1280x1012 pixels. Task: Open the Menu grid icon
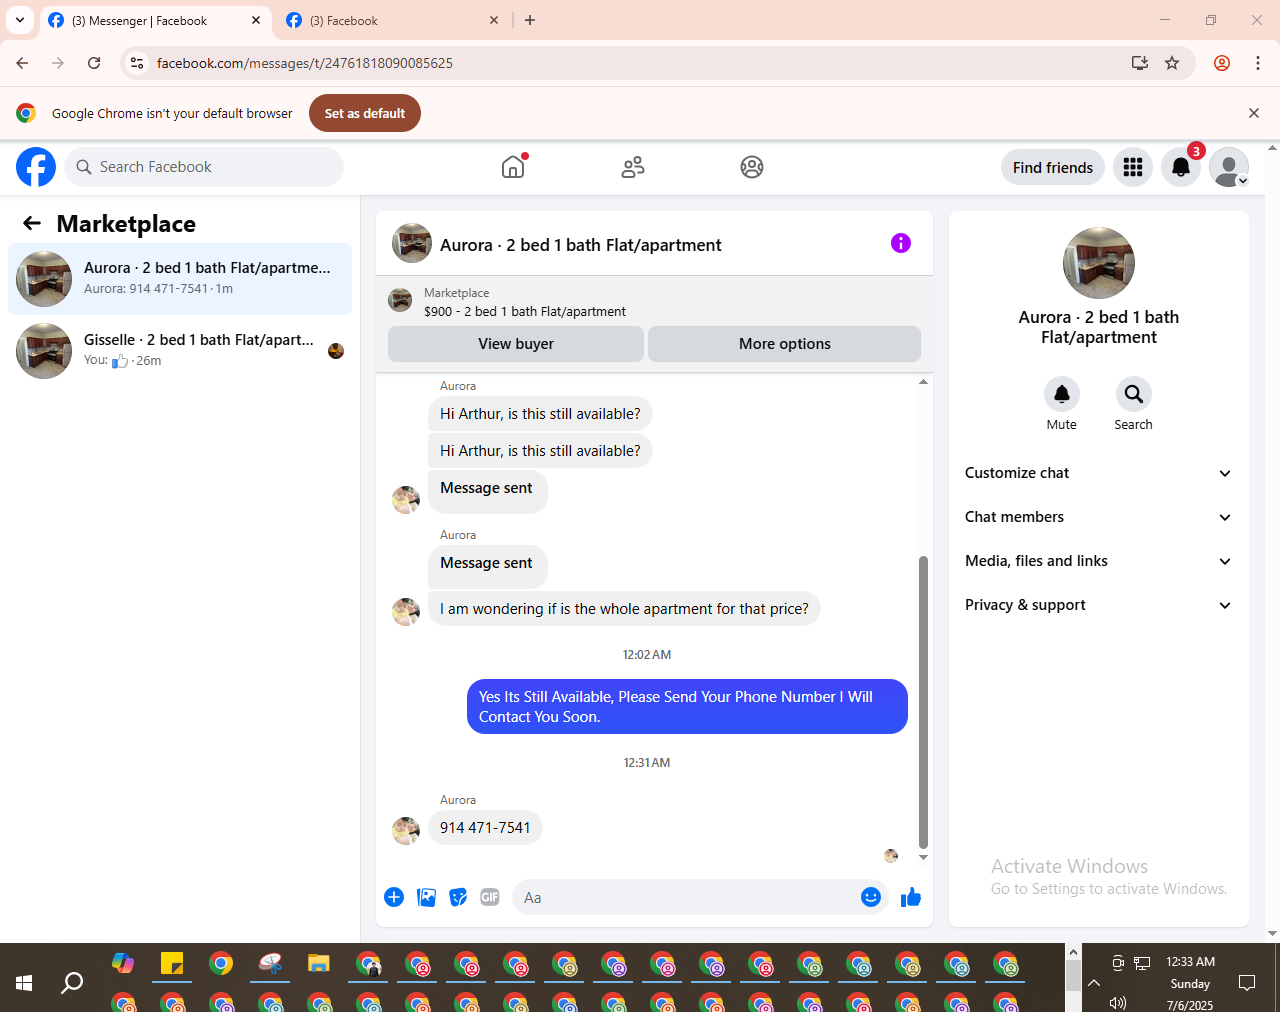[x=1133, y=167]
